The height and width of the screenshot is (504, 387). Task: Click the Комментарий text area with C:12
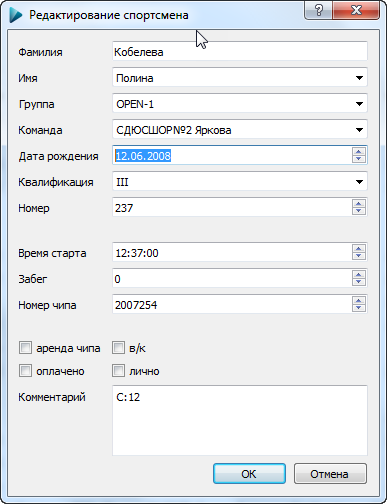(240, 420)
